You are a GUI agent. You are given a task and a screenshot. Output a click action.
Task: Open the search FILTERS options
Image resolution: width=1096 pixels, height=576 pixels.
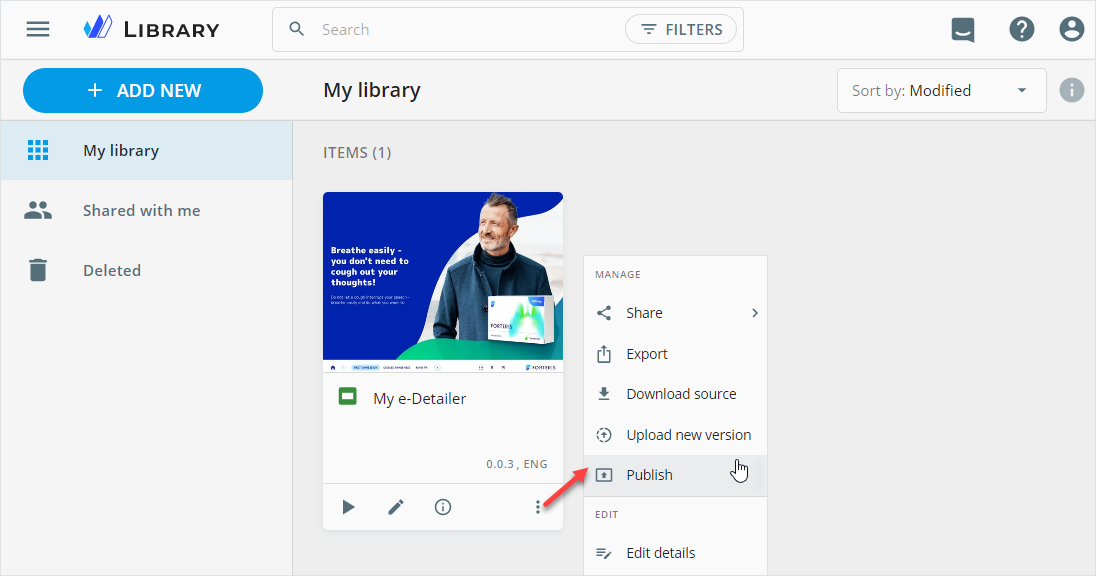tap(681, 30)
